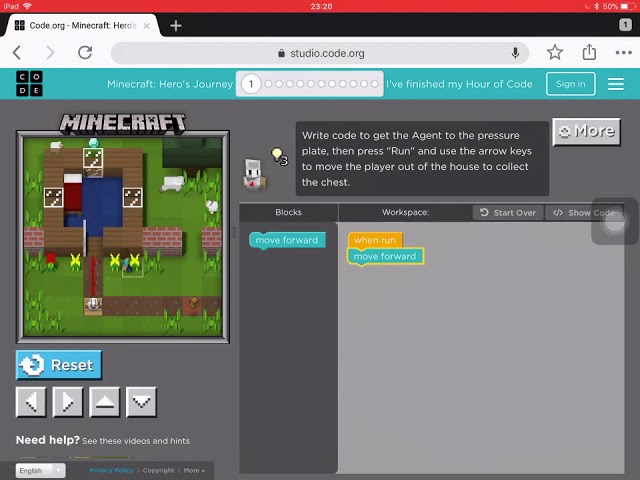Open the Privacy Policy link
The height and width of the screenshot is (480, 640).
click(111, 470)
